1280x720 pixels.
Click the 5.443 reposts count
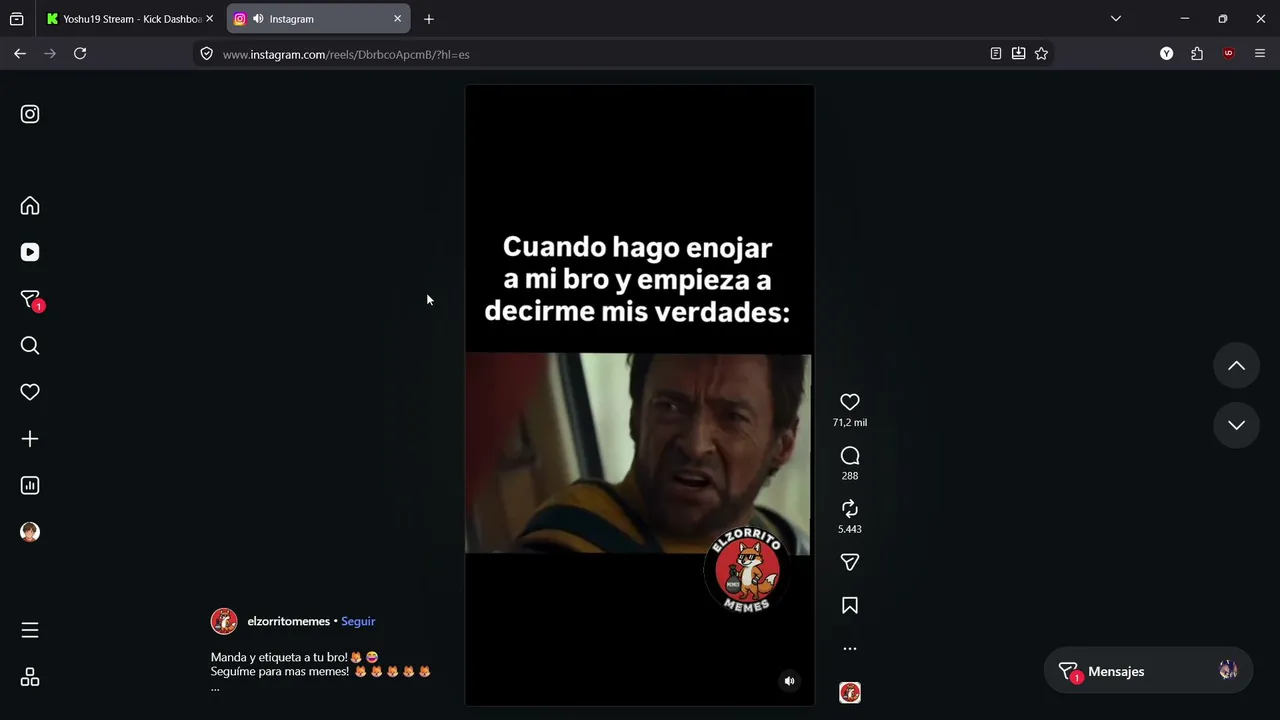[x=850, y=529]
